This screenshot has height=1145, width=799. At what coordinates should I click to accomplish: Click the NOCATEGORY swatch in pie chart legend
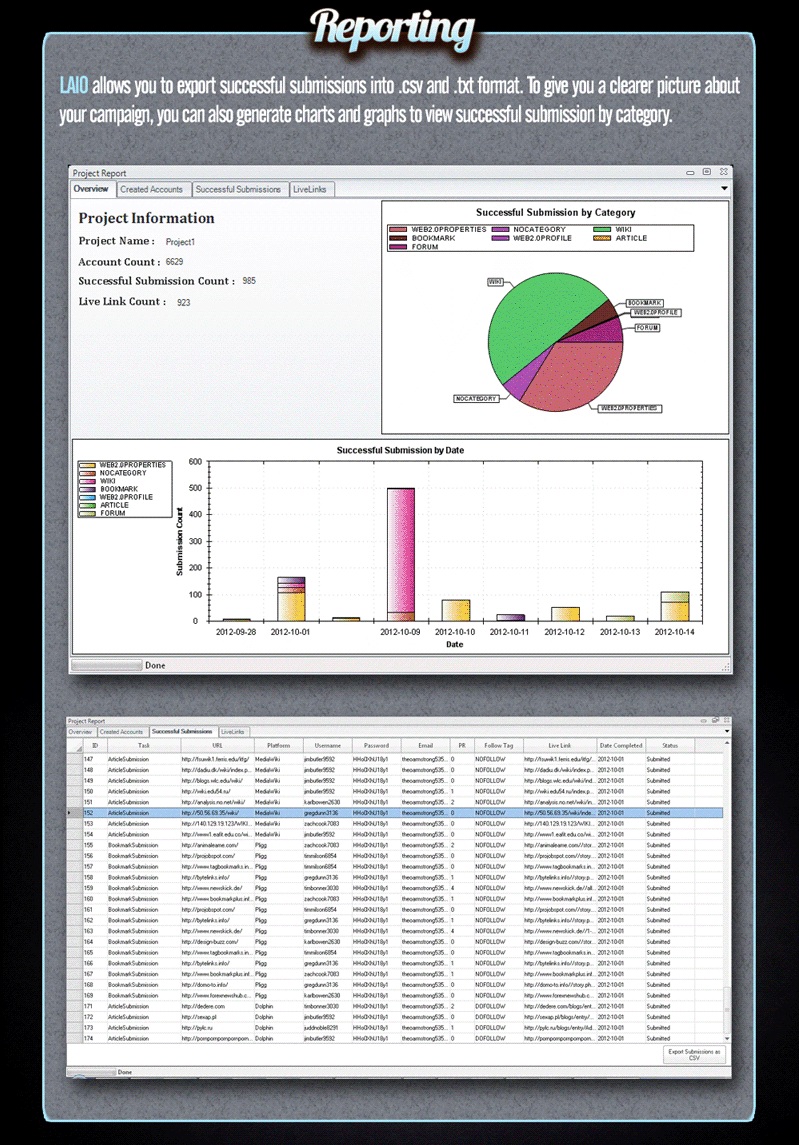click(x=500, y=229)
